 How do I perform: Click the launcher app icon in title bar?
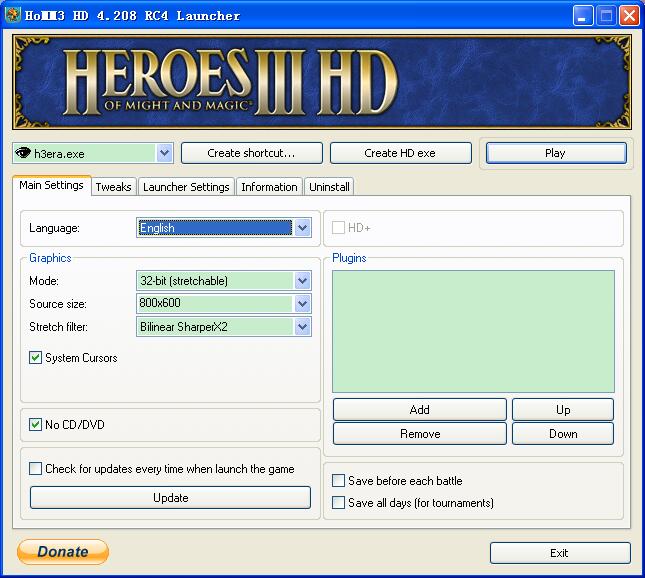[x=12, y=15]
